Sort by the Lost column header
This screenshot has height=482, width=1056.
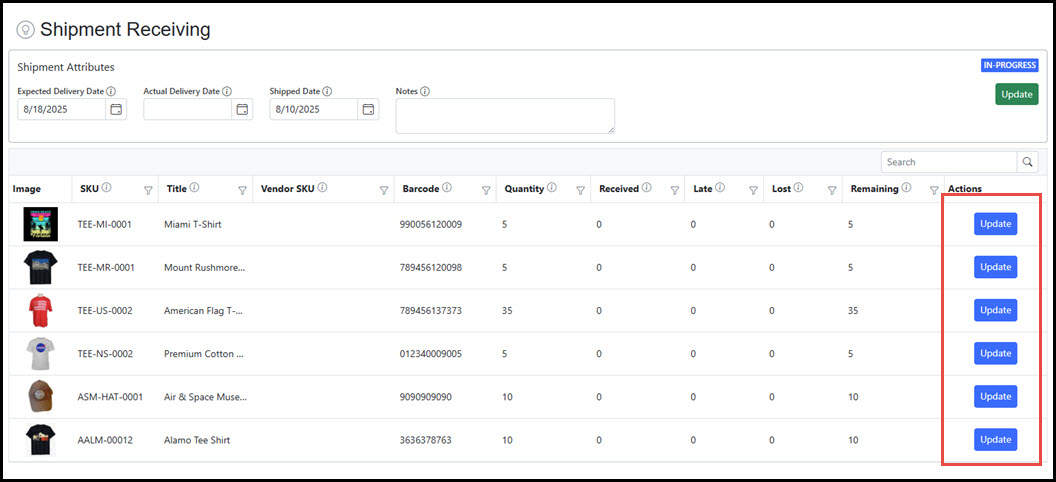coord(781,189)
